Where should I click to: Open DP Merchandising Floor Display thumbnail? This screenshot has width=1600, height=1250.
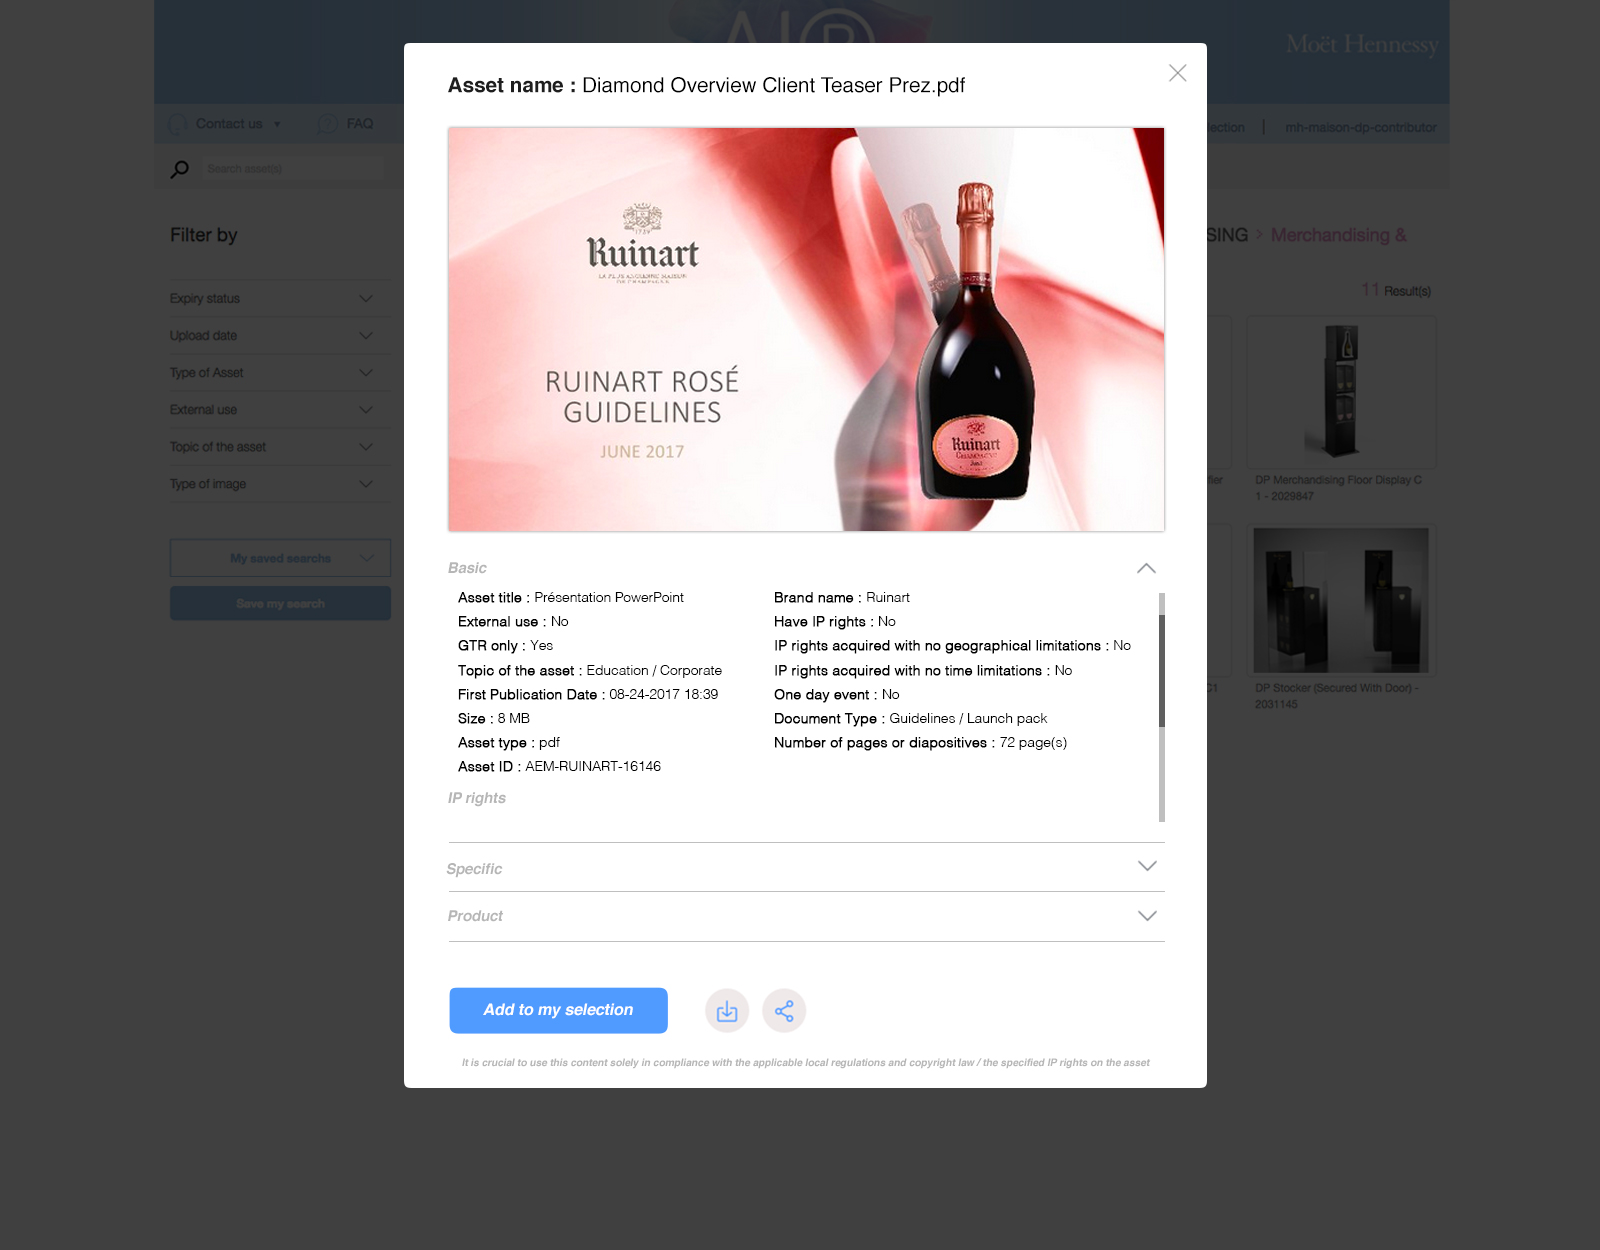coord(1341,392)
